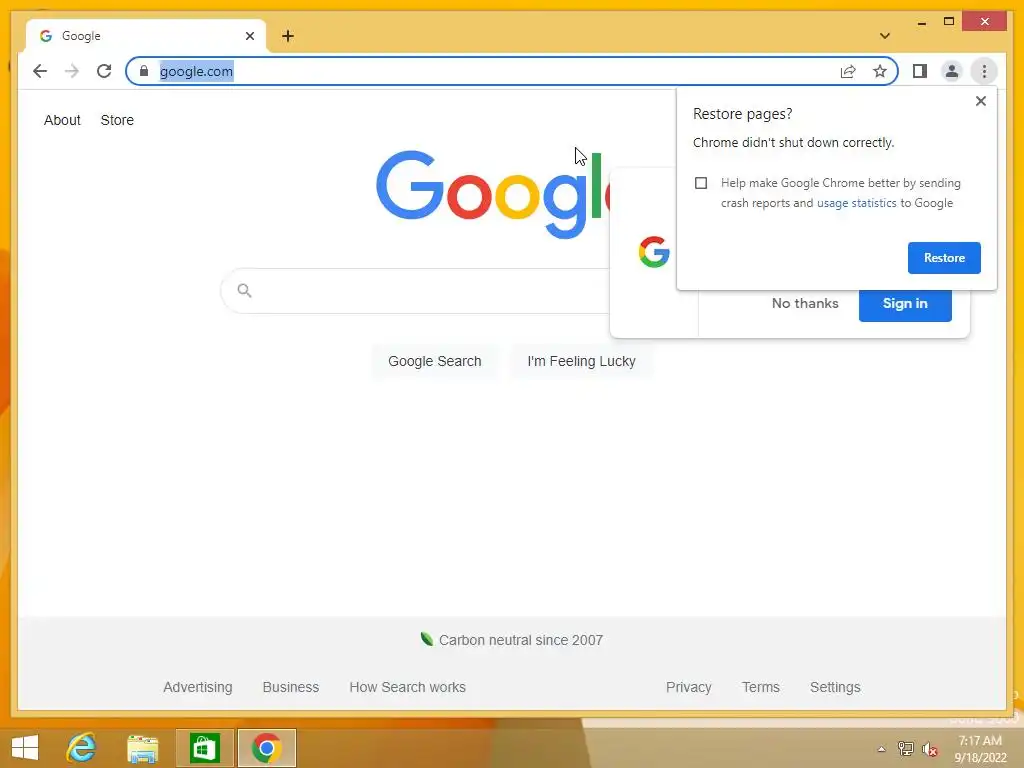This screenshot has width=1024, height=768.
Task: Show hidden system tray icons arrow
Action: pyautogui.click(x=881, y=749)
